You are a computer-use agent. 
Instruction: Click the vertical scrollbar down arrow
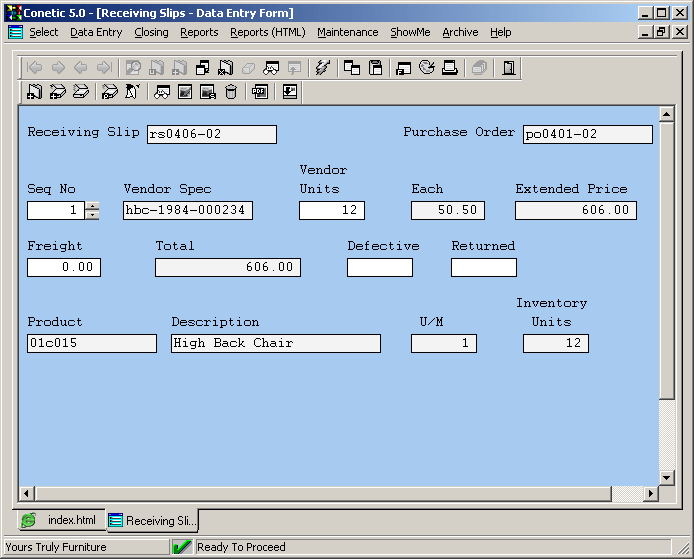[x=668, y=478]
